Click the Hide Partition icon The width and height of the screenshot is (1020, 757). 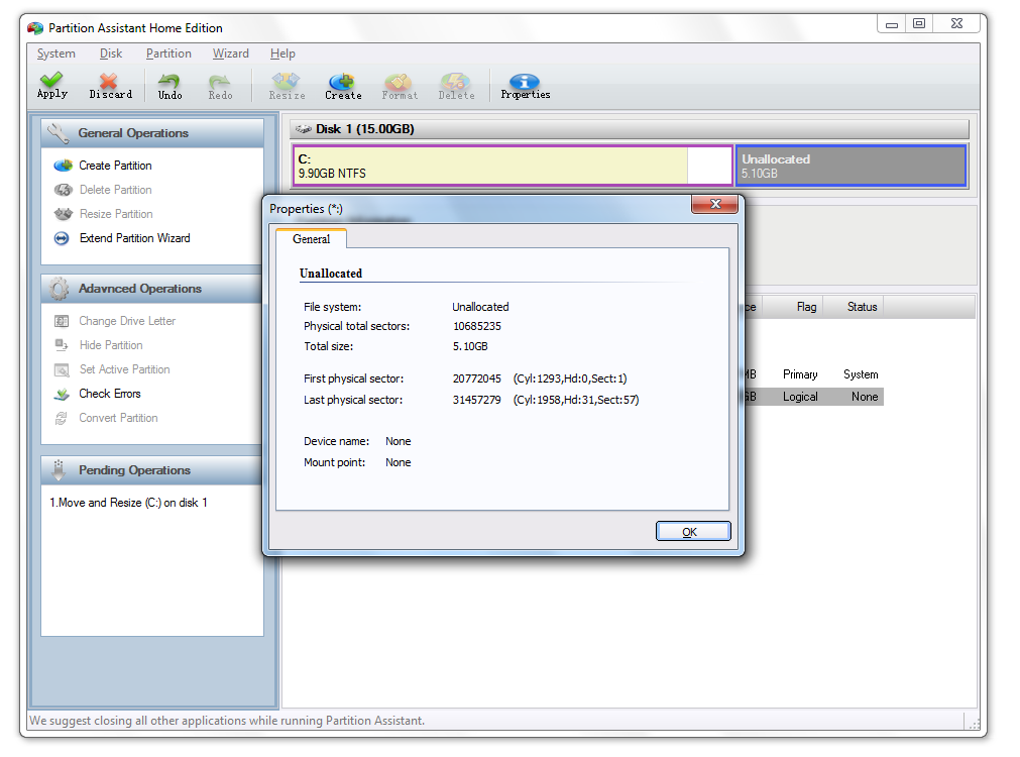coord(61,345)
